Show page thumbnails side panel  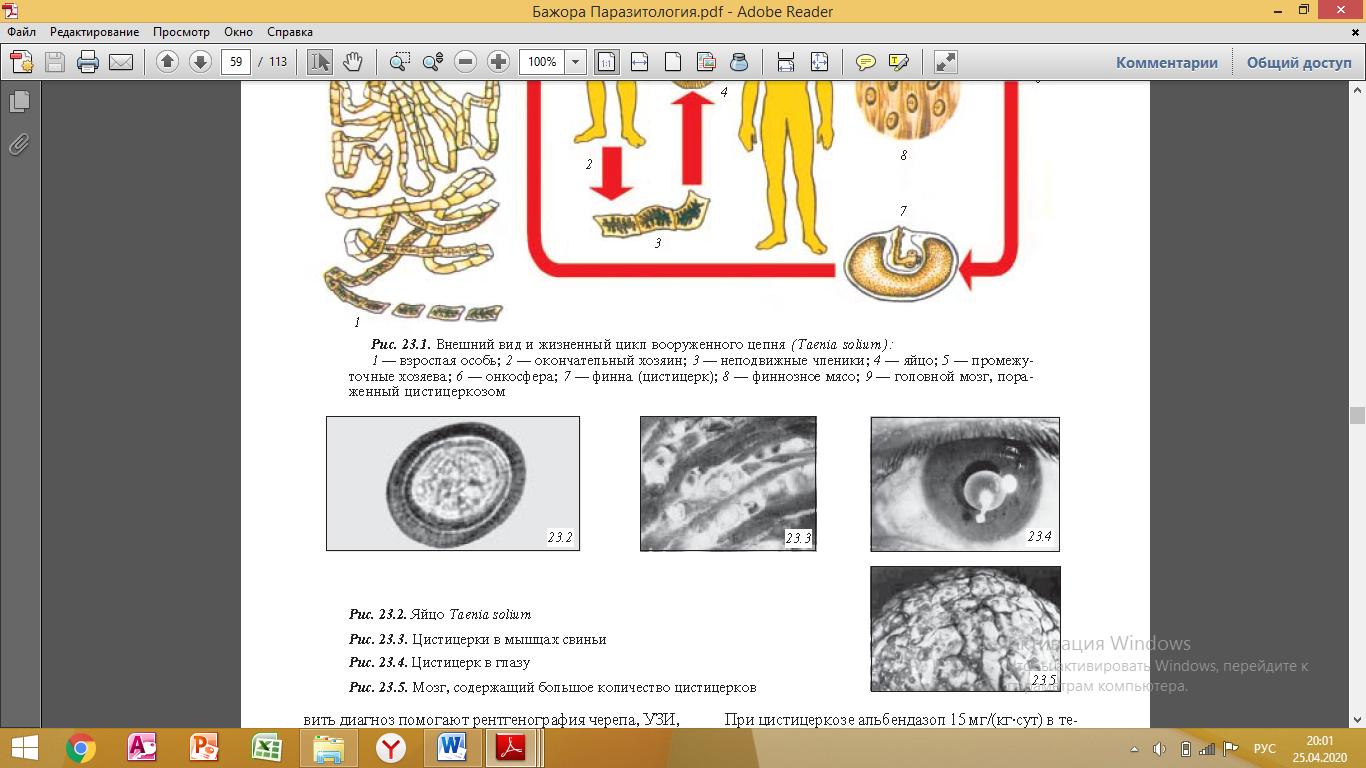19,101
